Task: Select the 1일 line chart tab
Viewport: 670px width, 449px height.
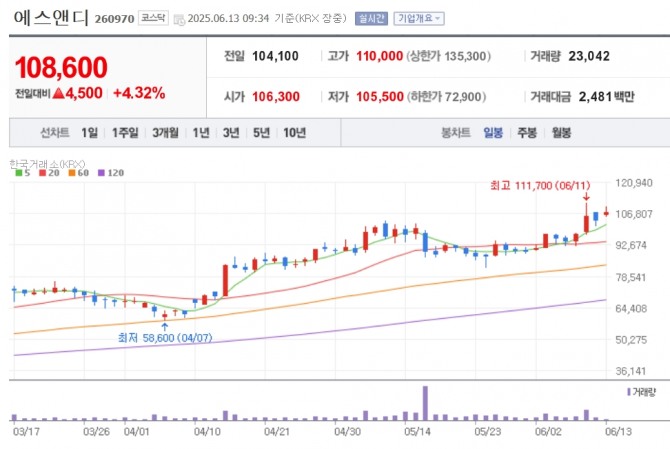Action: pos(89,133)
